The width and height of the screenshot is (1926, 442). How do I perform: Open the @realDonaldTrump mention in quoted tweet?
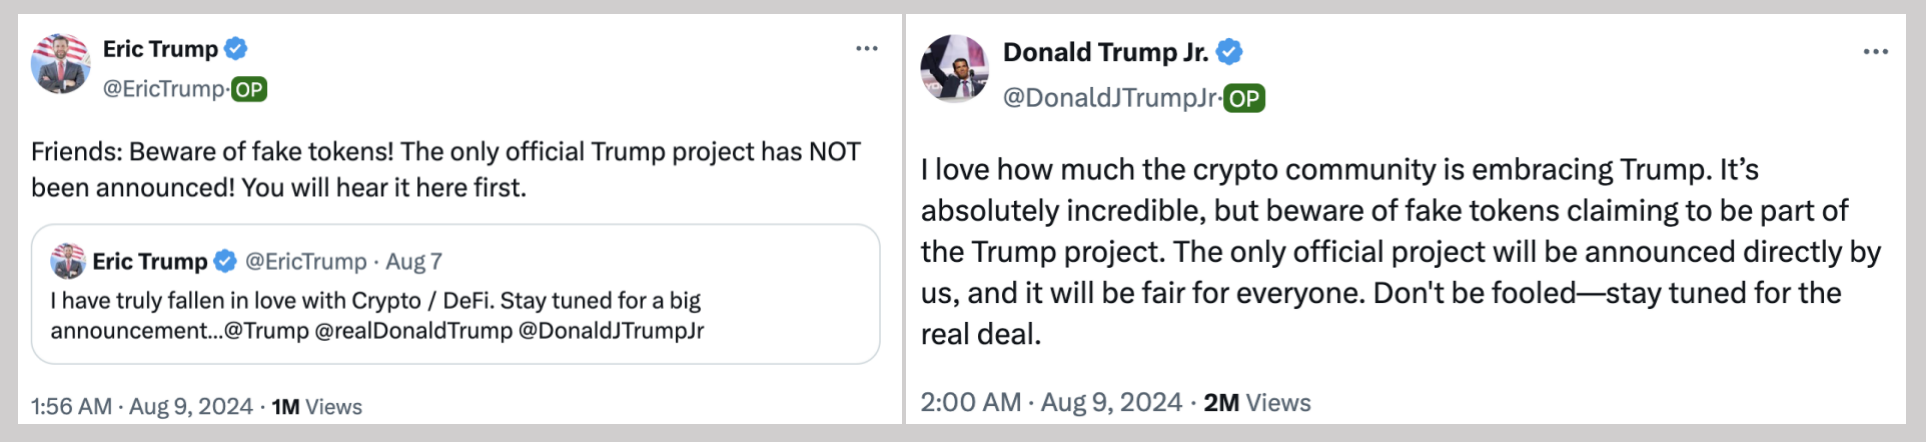tap(413, 331)
